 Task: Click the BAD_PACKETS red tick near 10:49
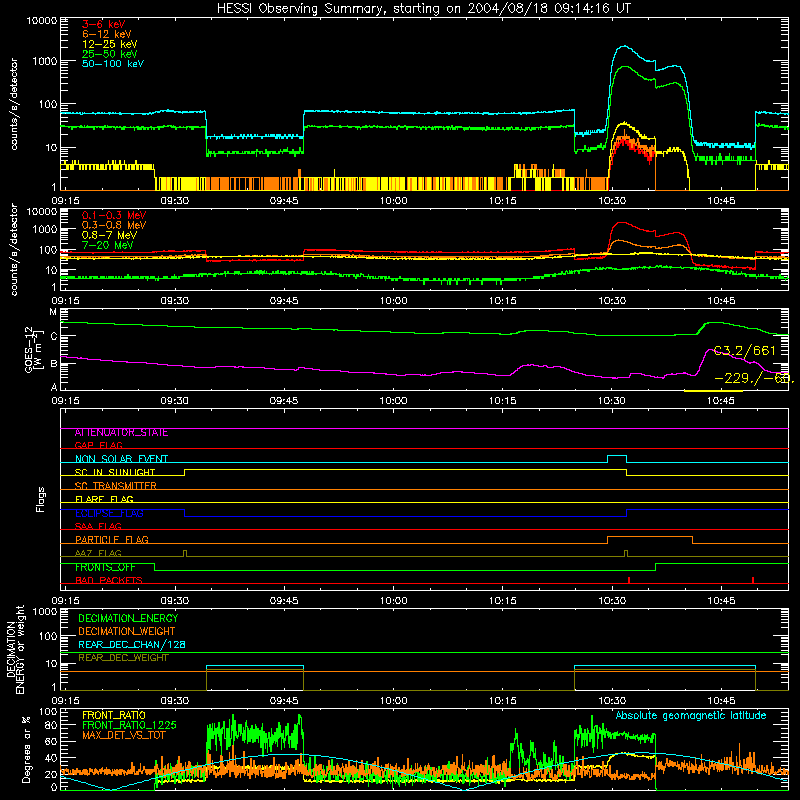point(753,580)
